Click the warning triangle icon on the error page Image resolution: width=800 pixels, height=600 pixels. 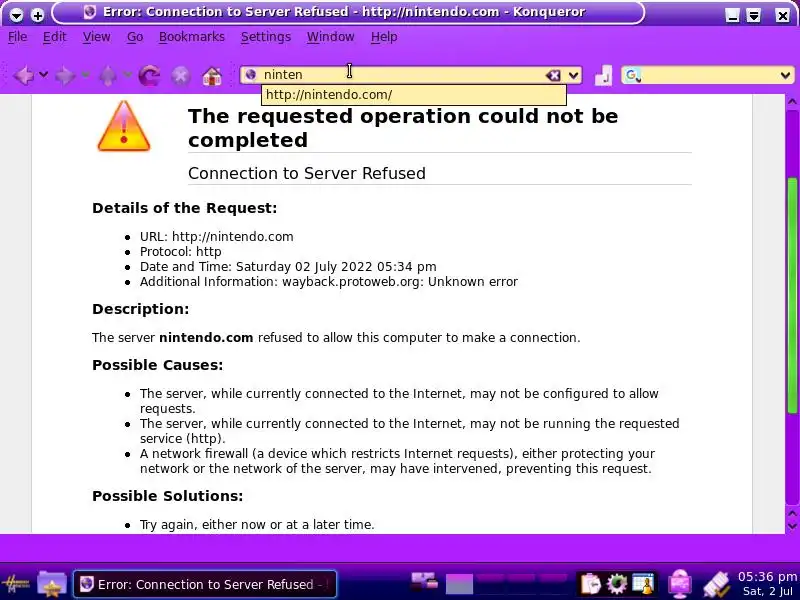[x=124, y=126]
